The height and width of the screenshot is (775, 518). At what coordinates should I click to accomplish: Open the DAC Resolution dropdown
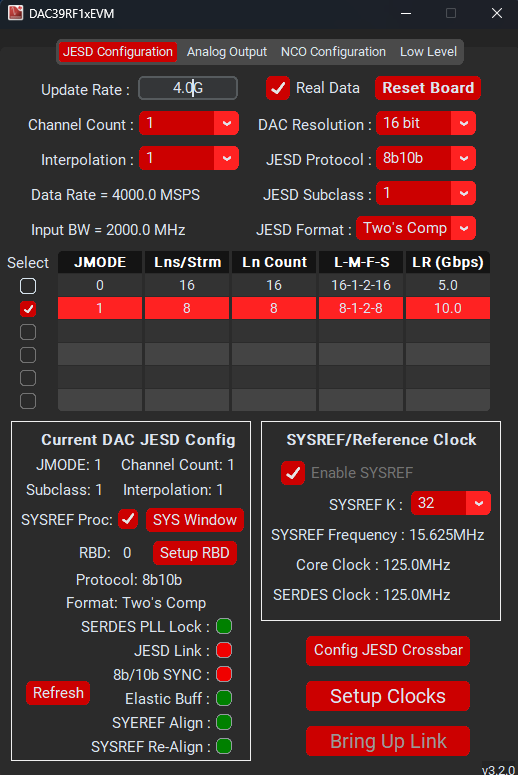426,123
